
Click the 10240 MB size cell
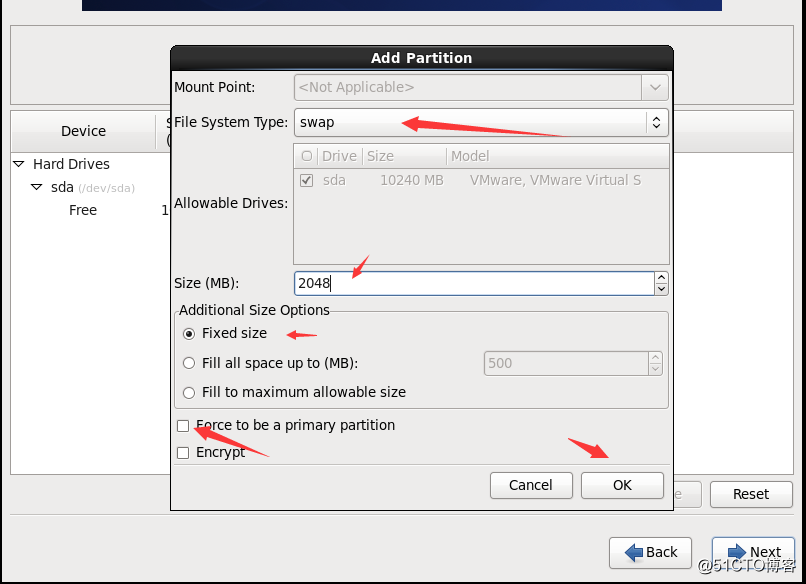tap(412, 180)
